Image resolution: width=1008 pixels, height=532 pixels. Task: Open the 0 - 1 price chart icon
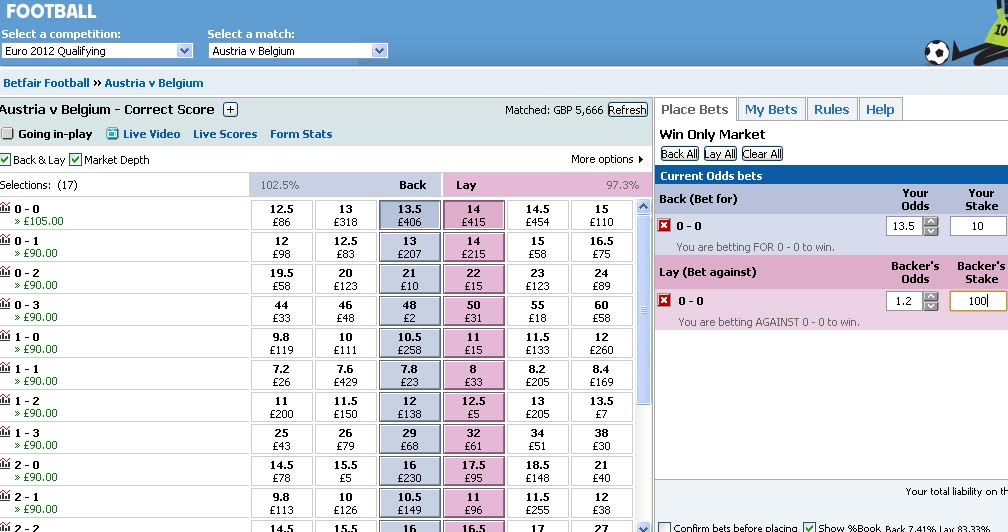click(x=5, y=239)
